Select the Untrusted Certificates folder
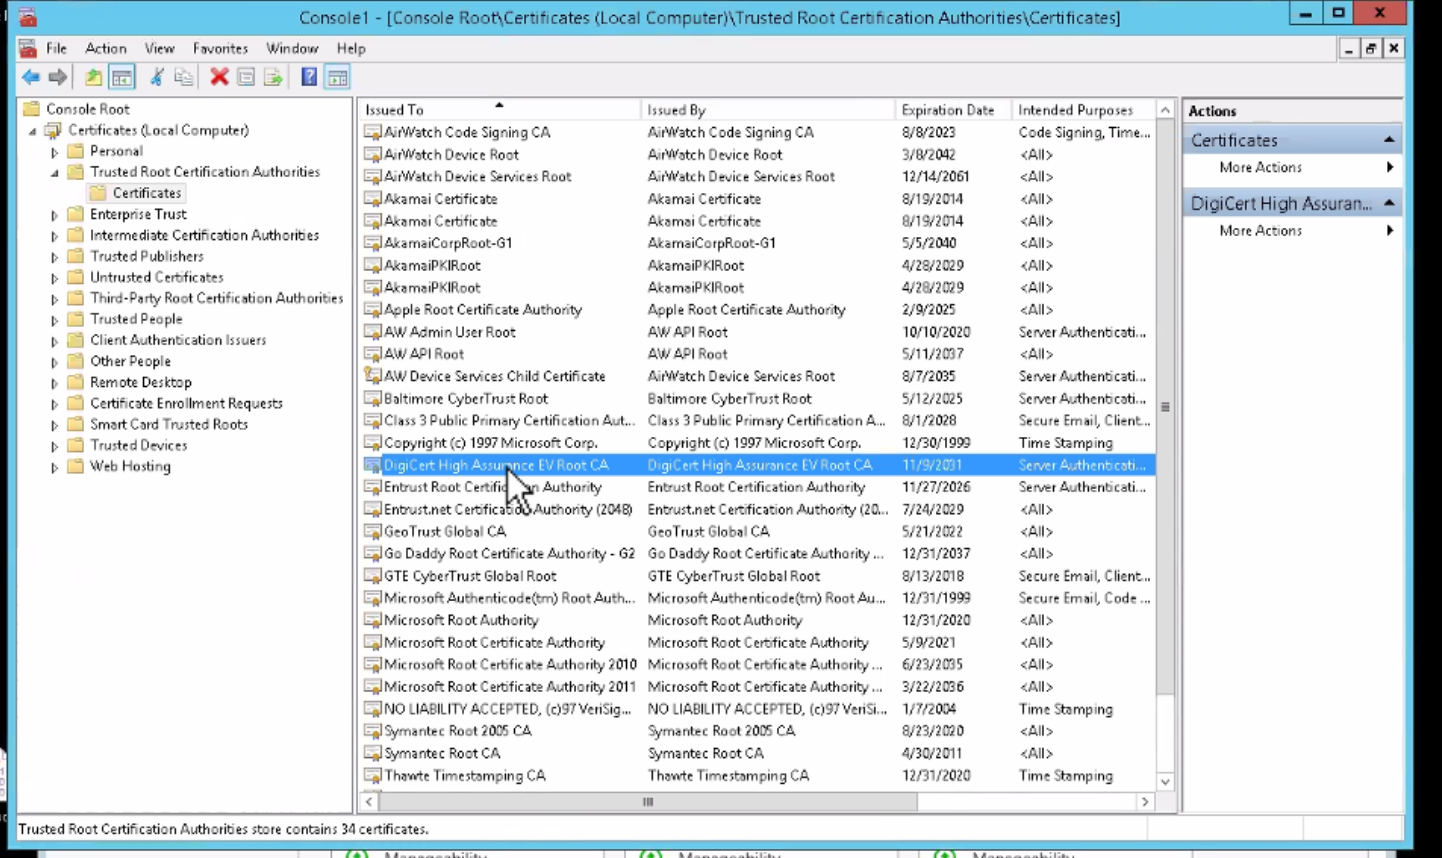This screenshot has width=1442, height=858. tap(156, 277)
